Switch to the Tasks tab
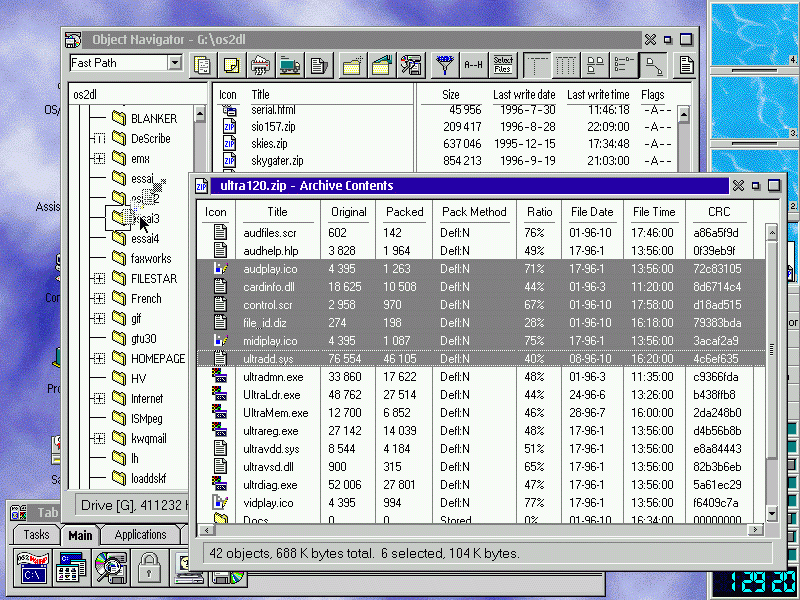The image size is (800, 600). (x=36, y=535)
